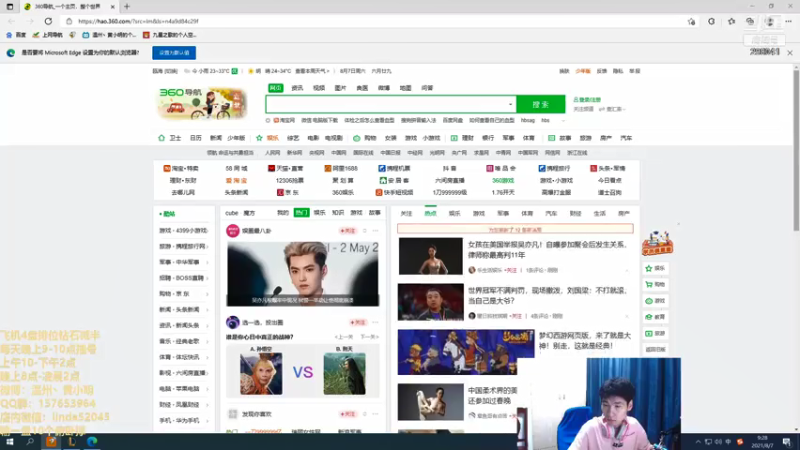Image resolution: width=800 pixels, height=450 pixels.
Task: Open the Edge settings and more menu
Action: pyautogui.click(x=789, y=21)
